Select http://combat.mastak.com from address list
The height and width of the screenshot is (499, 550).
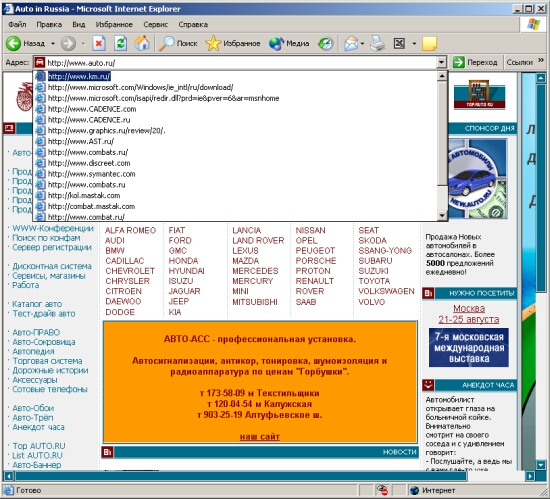coord(236,206)
